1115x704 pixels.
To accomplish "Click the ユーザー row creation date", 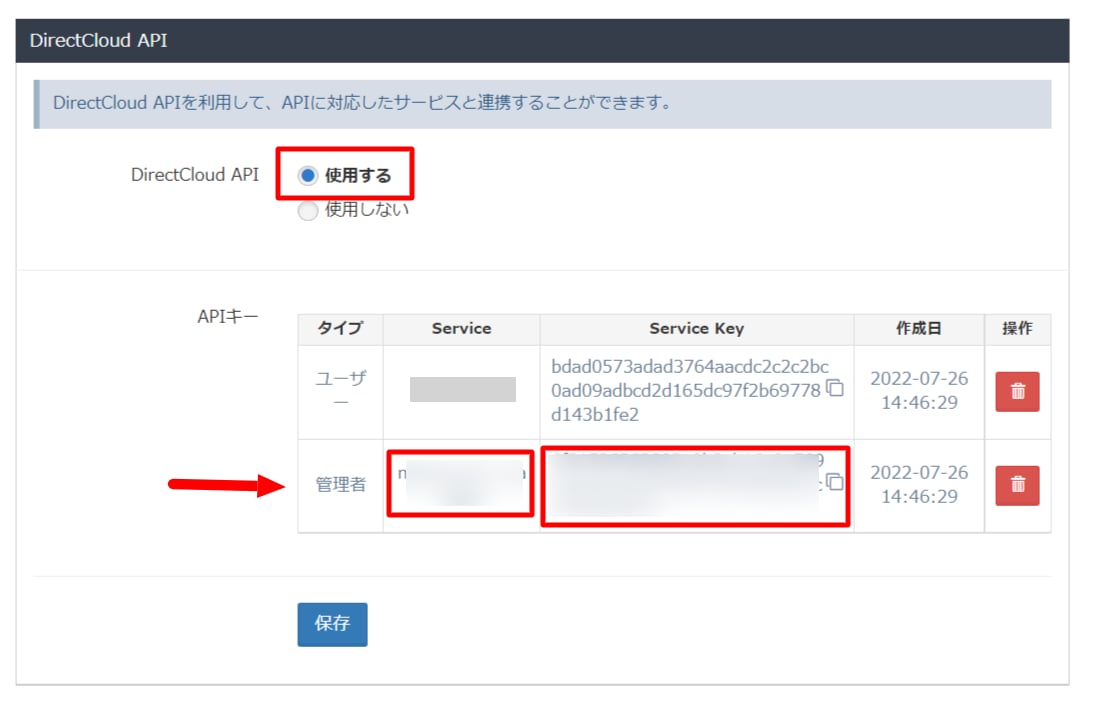I will [919, 390].
